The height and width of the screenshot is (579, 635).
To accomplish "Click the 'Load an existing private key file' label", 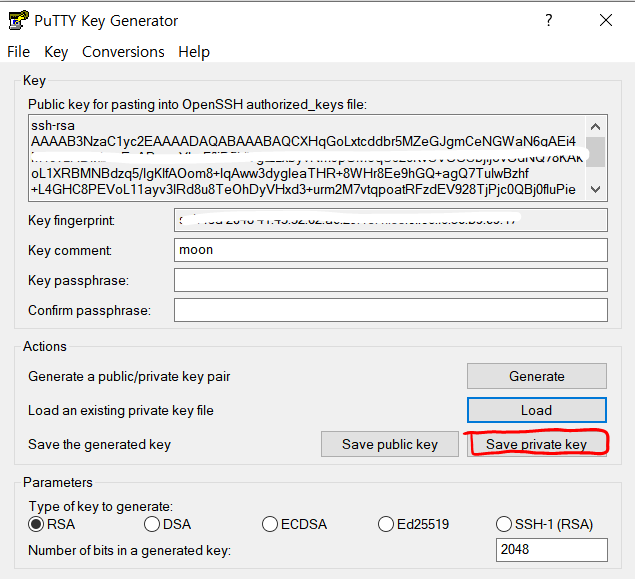I will click(121, 411).
